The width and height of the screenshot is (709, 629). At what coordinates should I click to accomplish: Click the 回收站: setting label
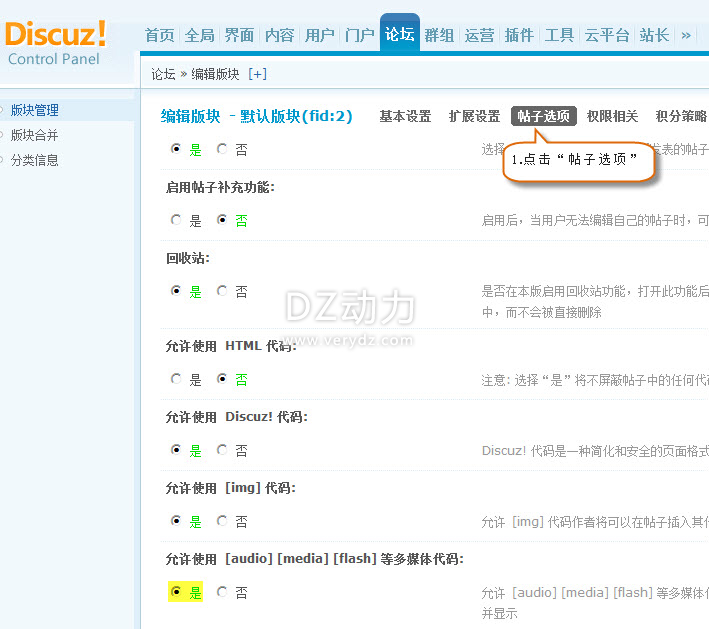click(x=188, y=258)
